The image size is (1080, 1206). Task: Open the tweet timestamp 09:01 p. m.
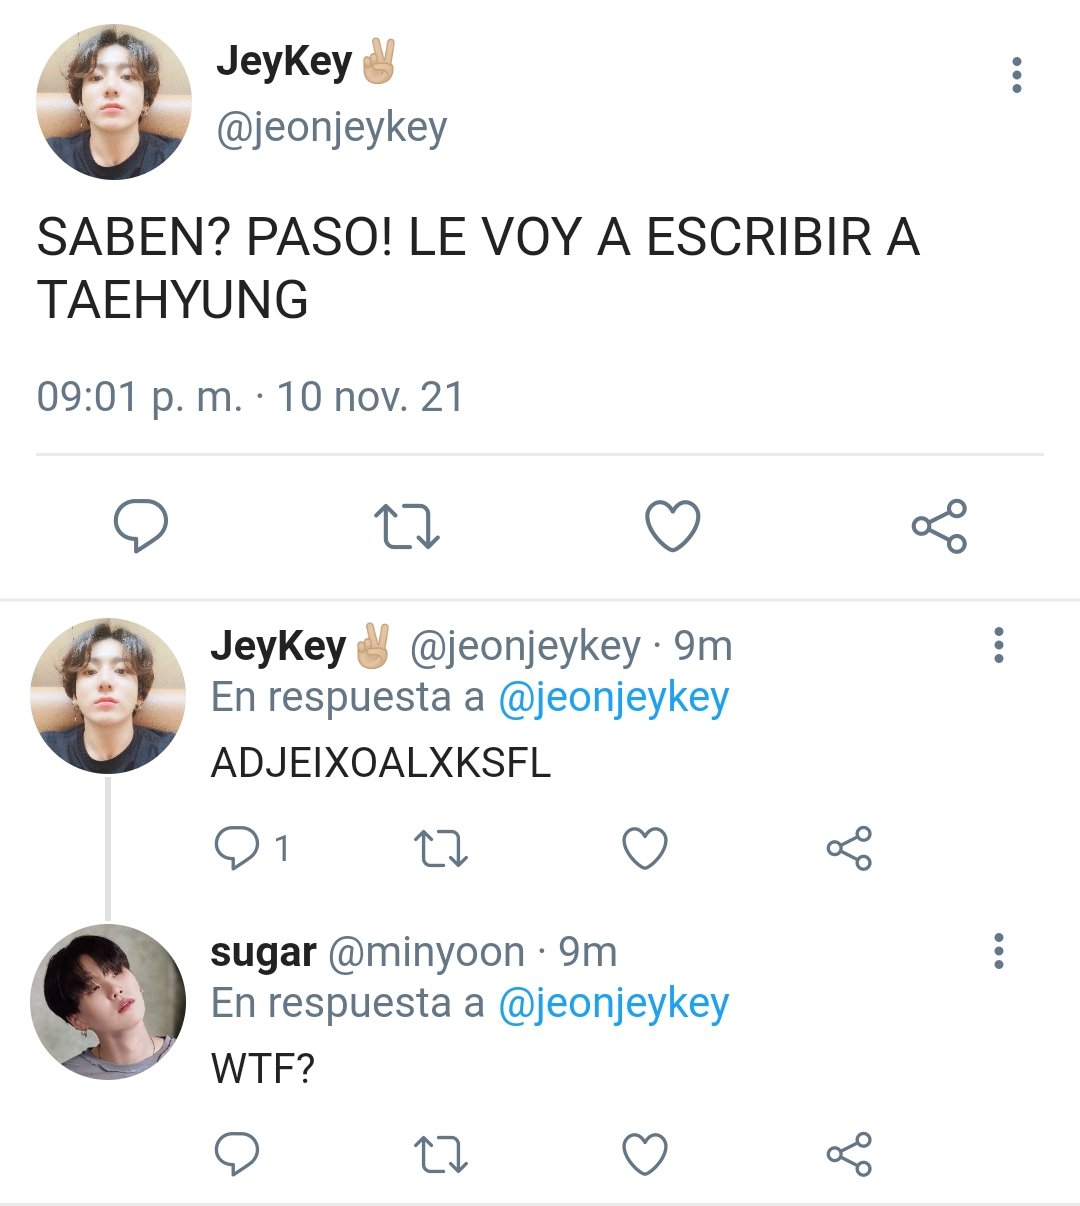(140, 397)
